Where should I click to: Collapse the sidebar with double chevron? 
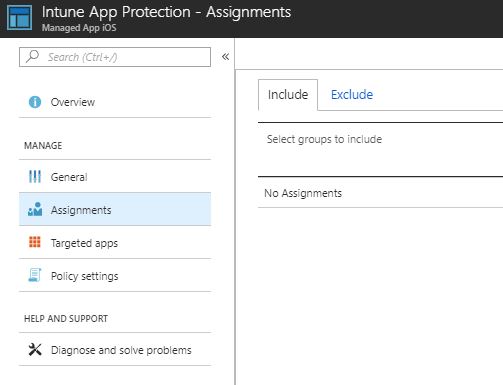pos(226,57)
